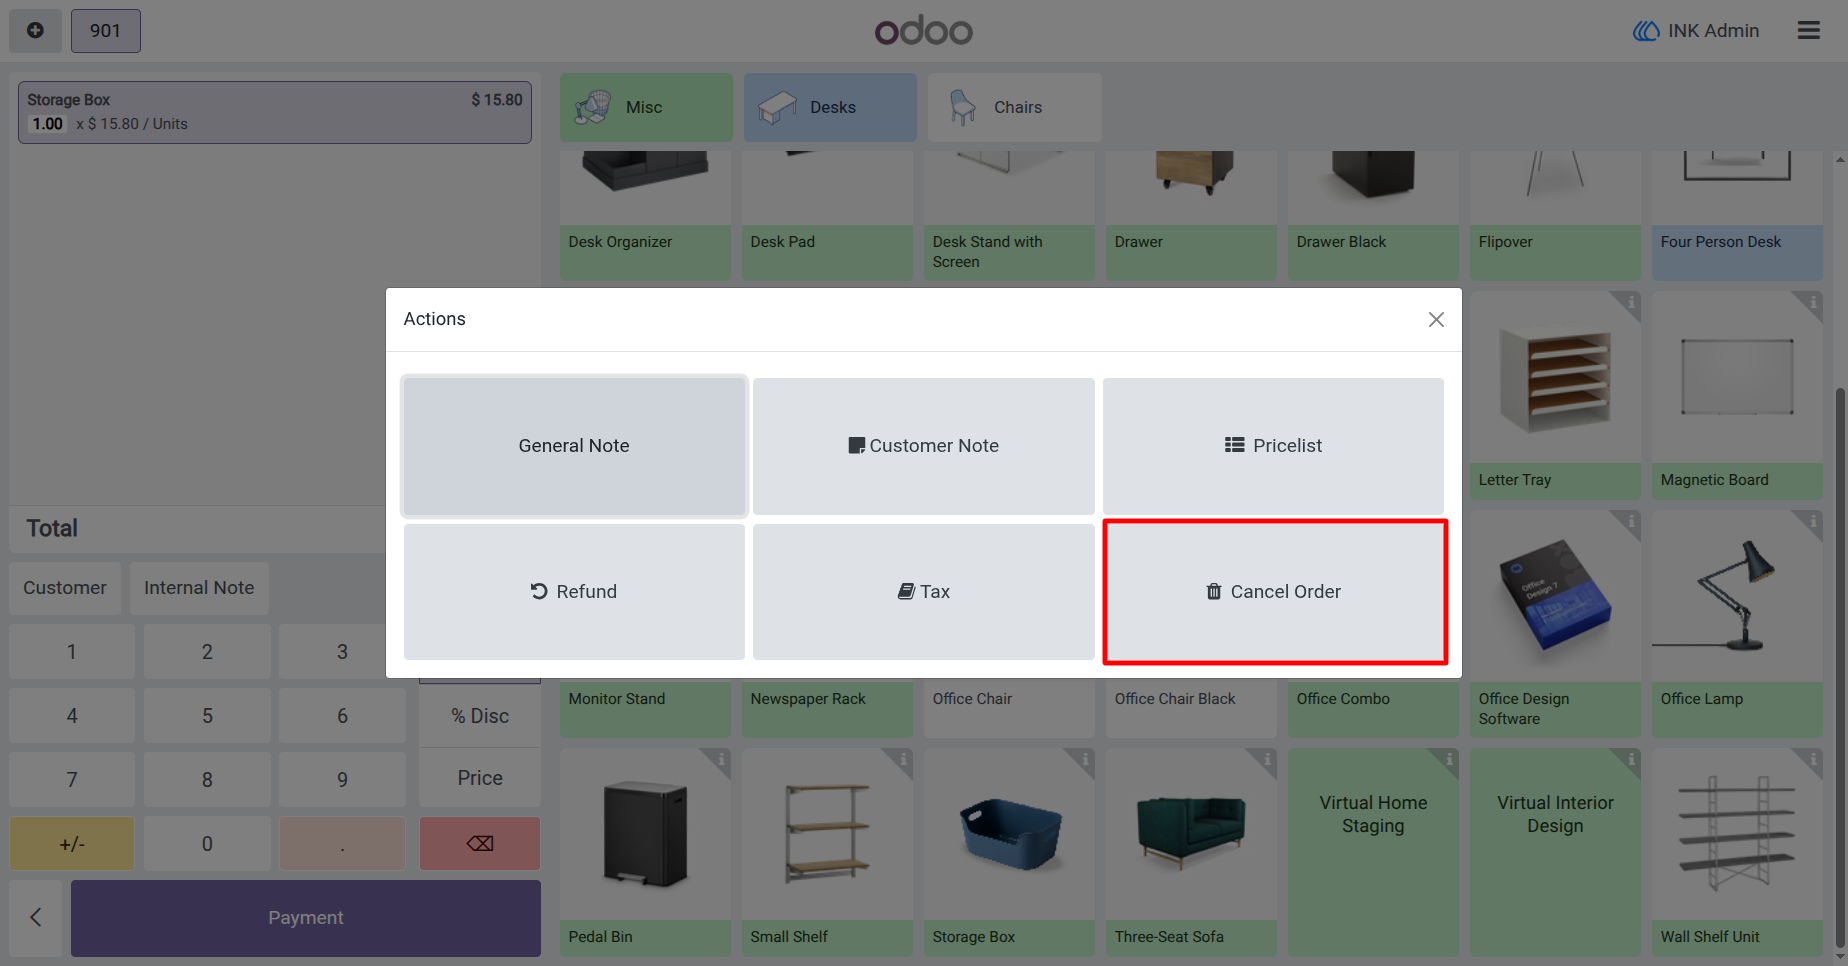Choose the Tax action
The height and width of the screenshot is (966, 1848).
coord(923,592)
